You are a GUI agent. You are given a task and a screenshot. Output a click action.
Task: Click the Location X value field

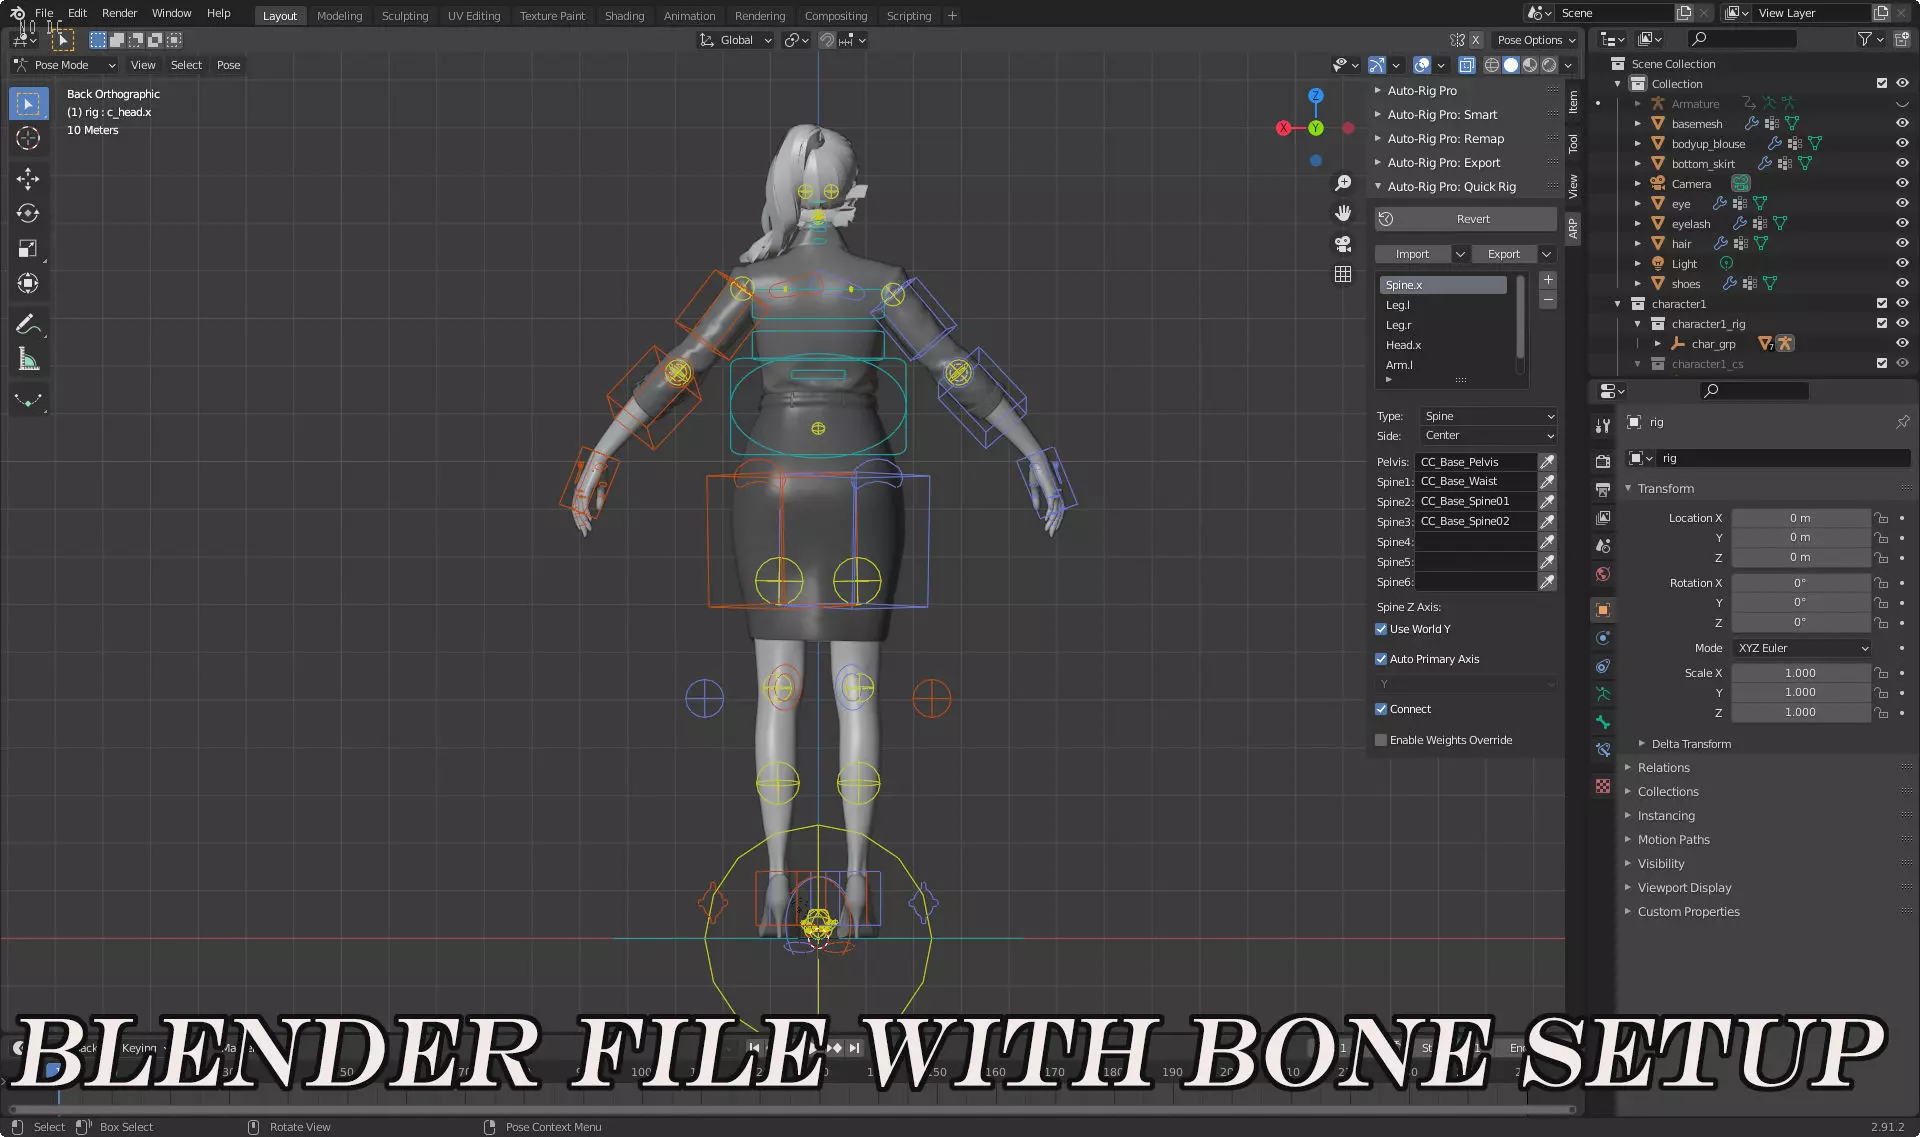[x=1800, y=518]
